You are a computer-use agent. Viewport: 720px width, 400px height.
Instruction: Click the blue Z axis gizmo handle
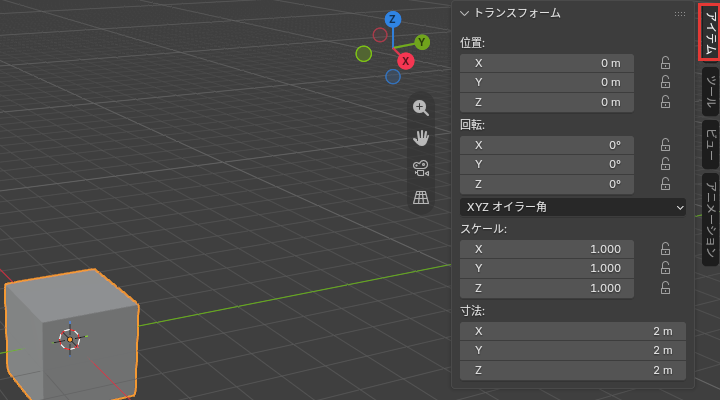(x=393, y=19)
